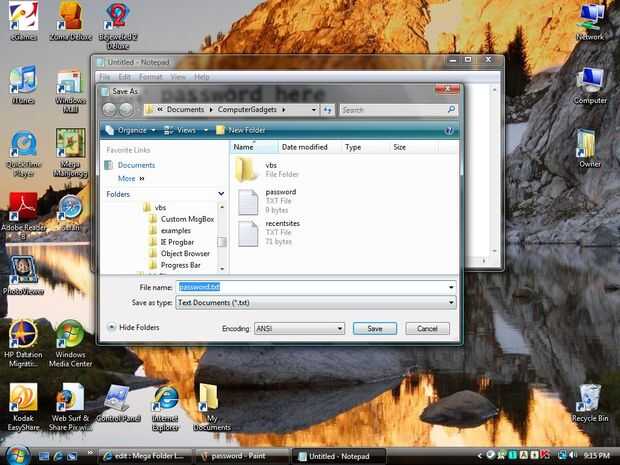Select the Windows Mail desktop icon
Screen dimensions: 620x465
(x=70, y=91)
